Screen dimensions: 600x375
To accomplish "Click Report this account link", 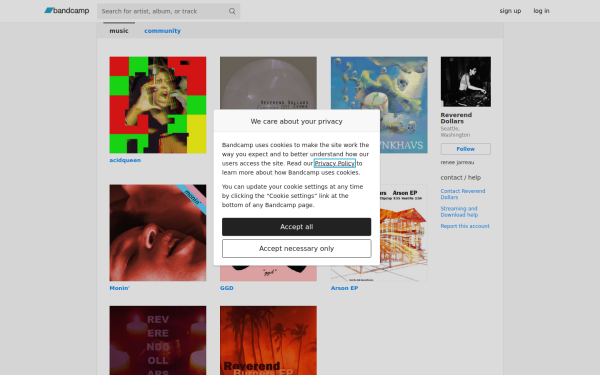I will (465, 226).
